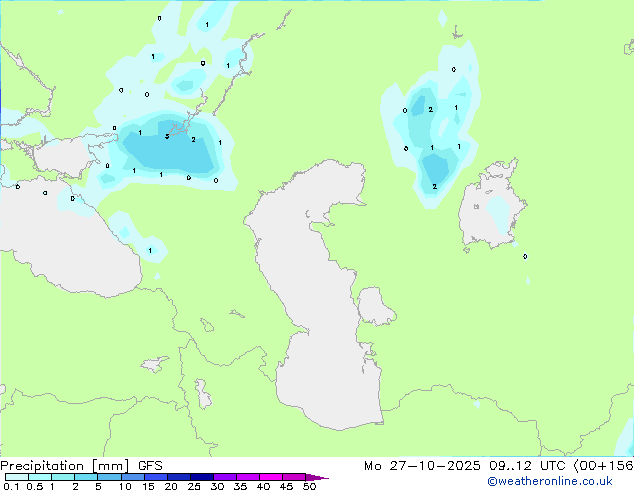634x490 pixels.
Task: Select legend swatch between 0.1 and 0.5
Action: (x=17, y=477)
